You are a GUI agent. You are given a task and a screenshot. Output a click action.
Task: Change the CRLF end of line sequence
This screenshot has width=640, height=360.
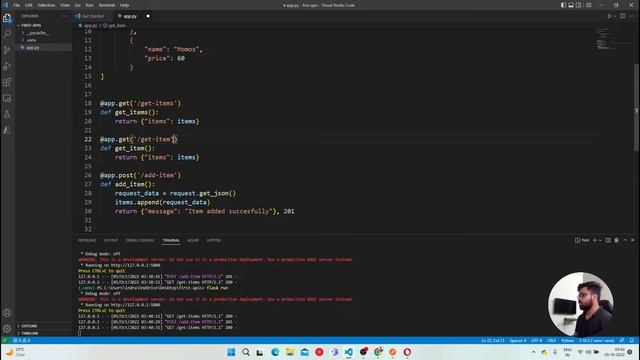click(551, 340)
